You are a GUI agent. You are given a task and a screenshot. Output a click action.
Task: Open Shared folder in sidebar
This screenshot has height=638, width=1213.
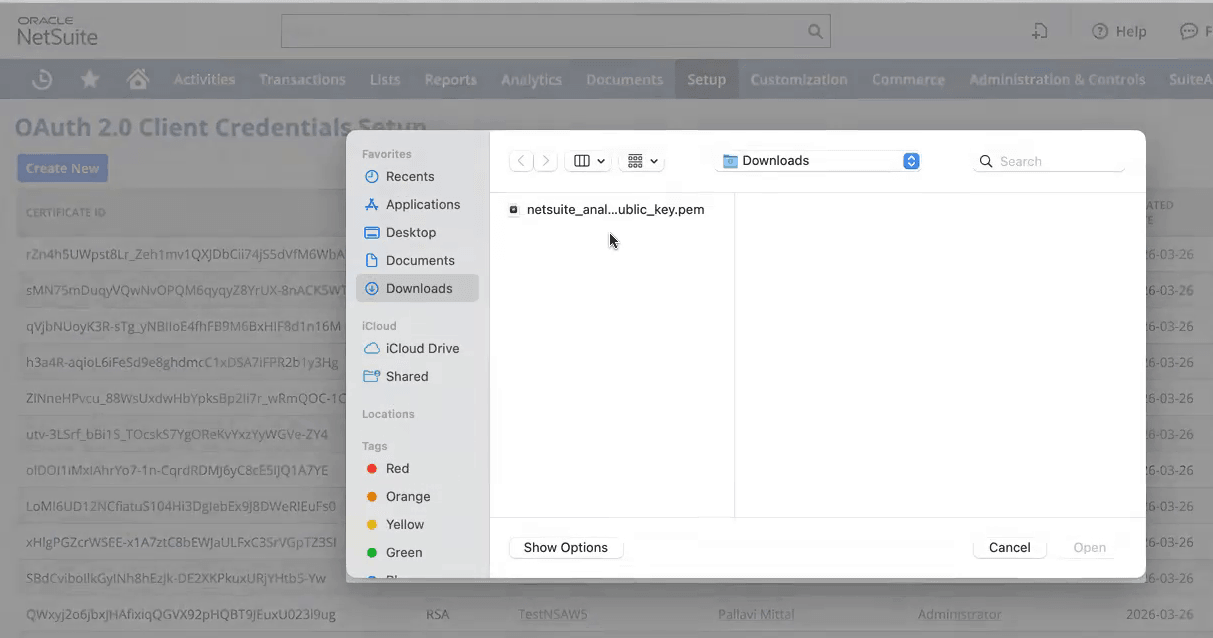coord(407,376)
